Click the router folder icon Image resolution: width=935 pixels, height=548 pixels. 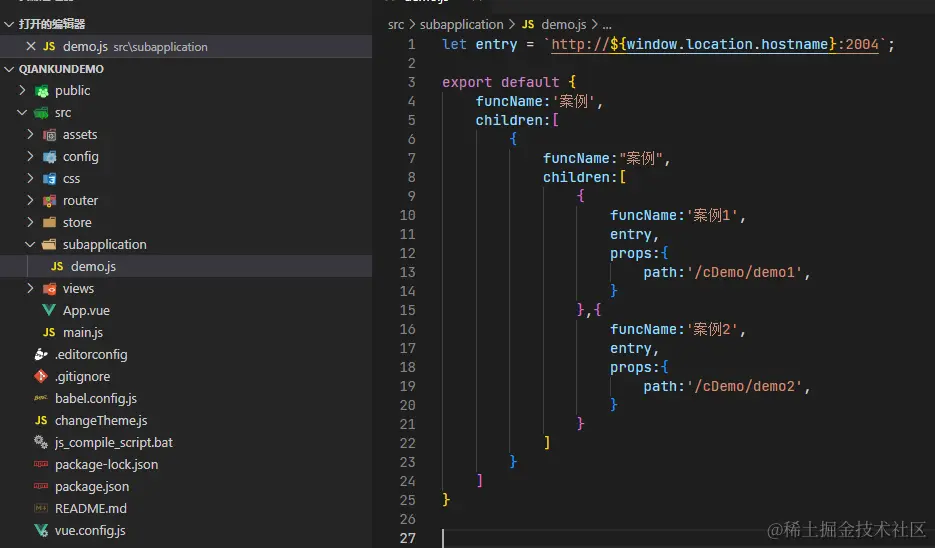pyautogui.click(x=49, y=201)
